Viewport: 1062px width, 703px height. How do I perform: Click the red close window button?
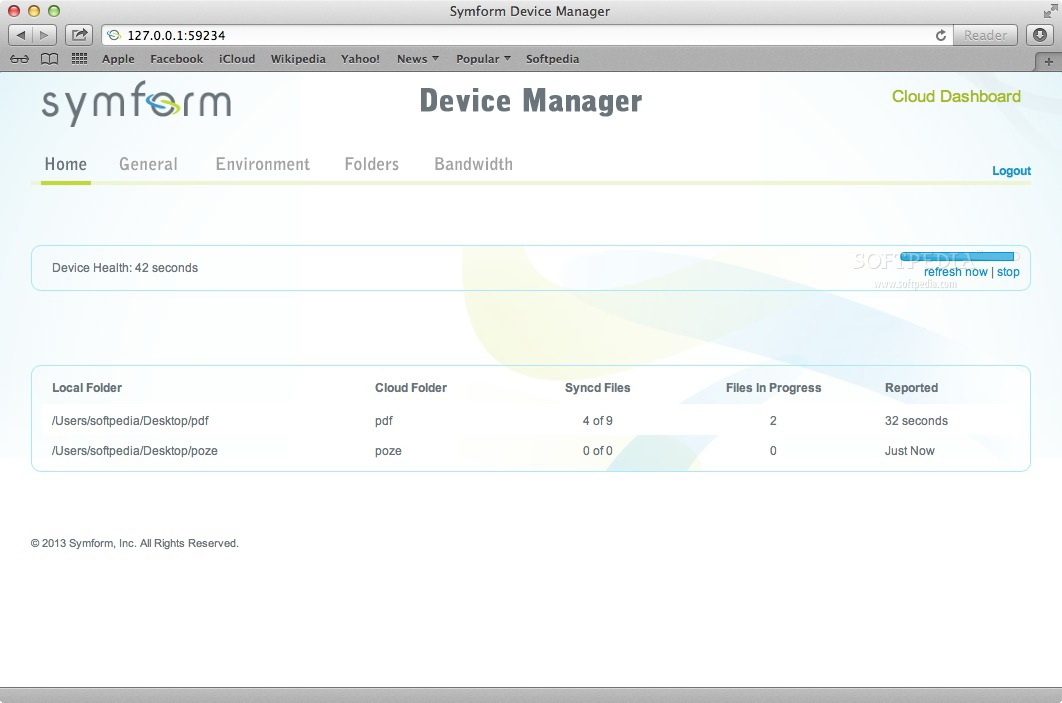14,11
